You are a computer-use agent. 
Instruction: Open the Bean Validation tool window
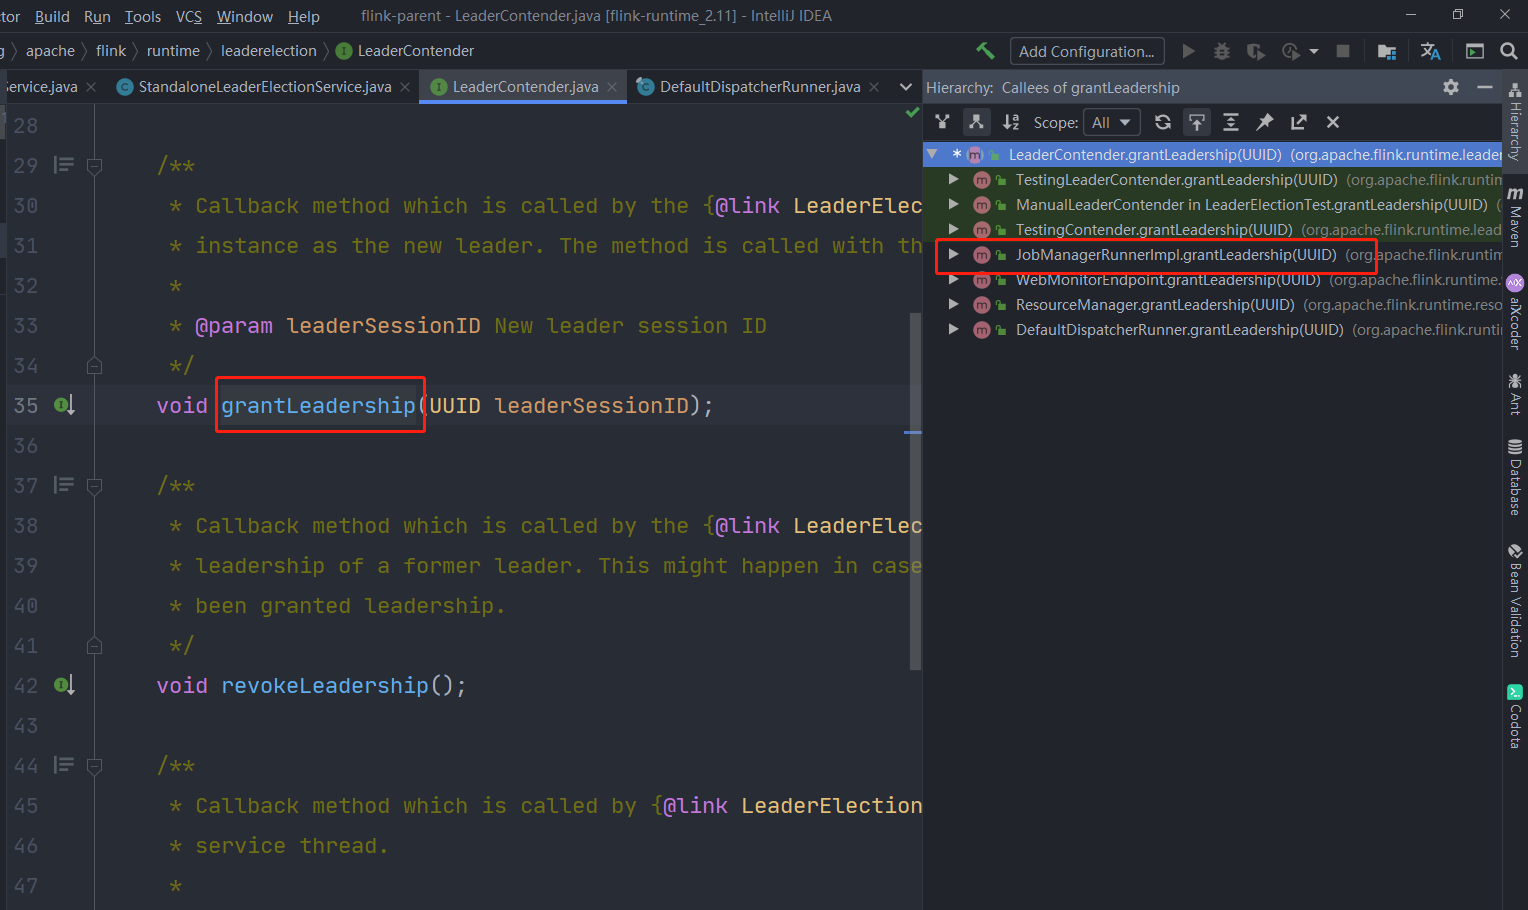point(1515,600)
